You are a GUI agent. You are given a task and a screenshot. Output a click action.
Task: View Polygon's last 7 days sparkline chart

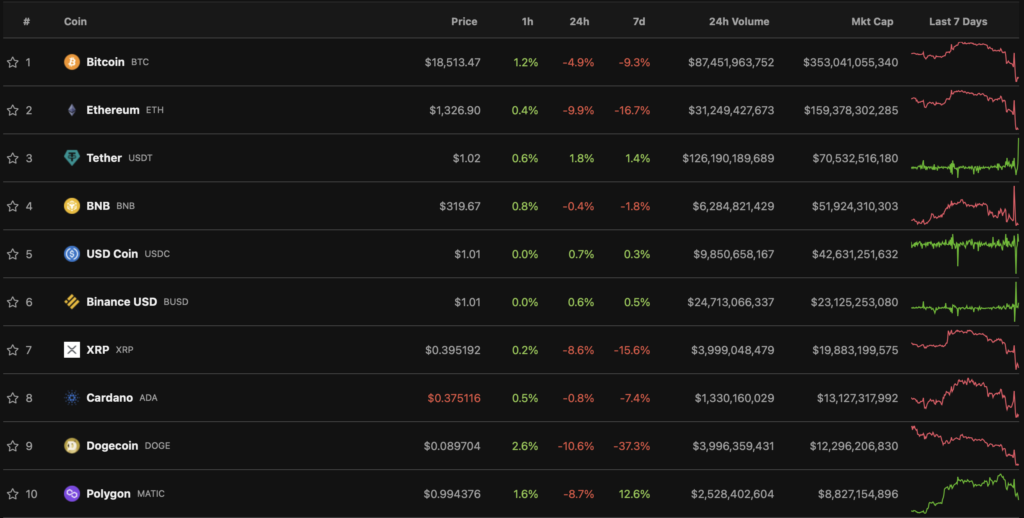pos(964,494)
